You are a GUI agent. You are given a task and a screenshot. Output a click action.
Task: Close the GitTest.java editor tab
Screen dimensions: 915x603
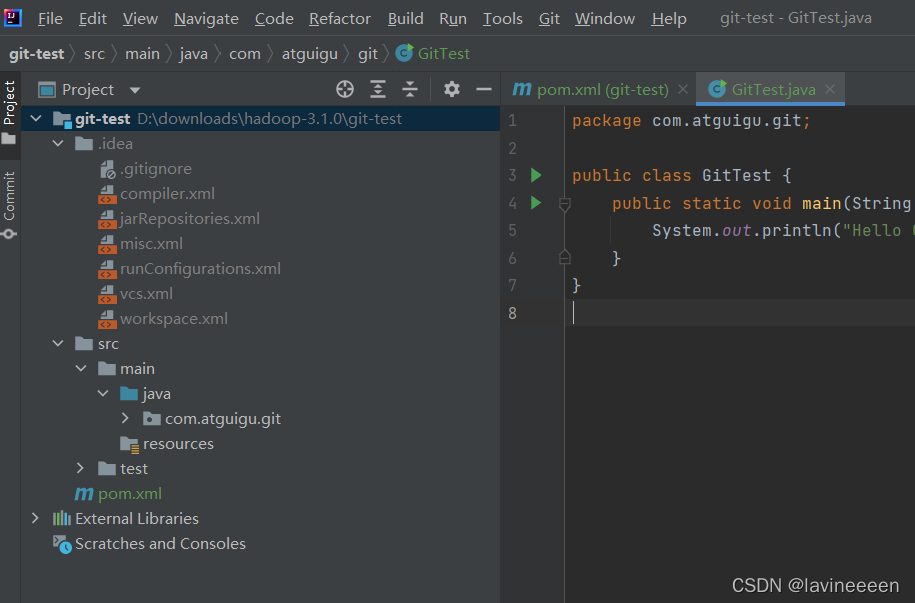click(830, 89)
